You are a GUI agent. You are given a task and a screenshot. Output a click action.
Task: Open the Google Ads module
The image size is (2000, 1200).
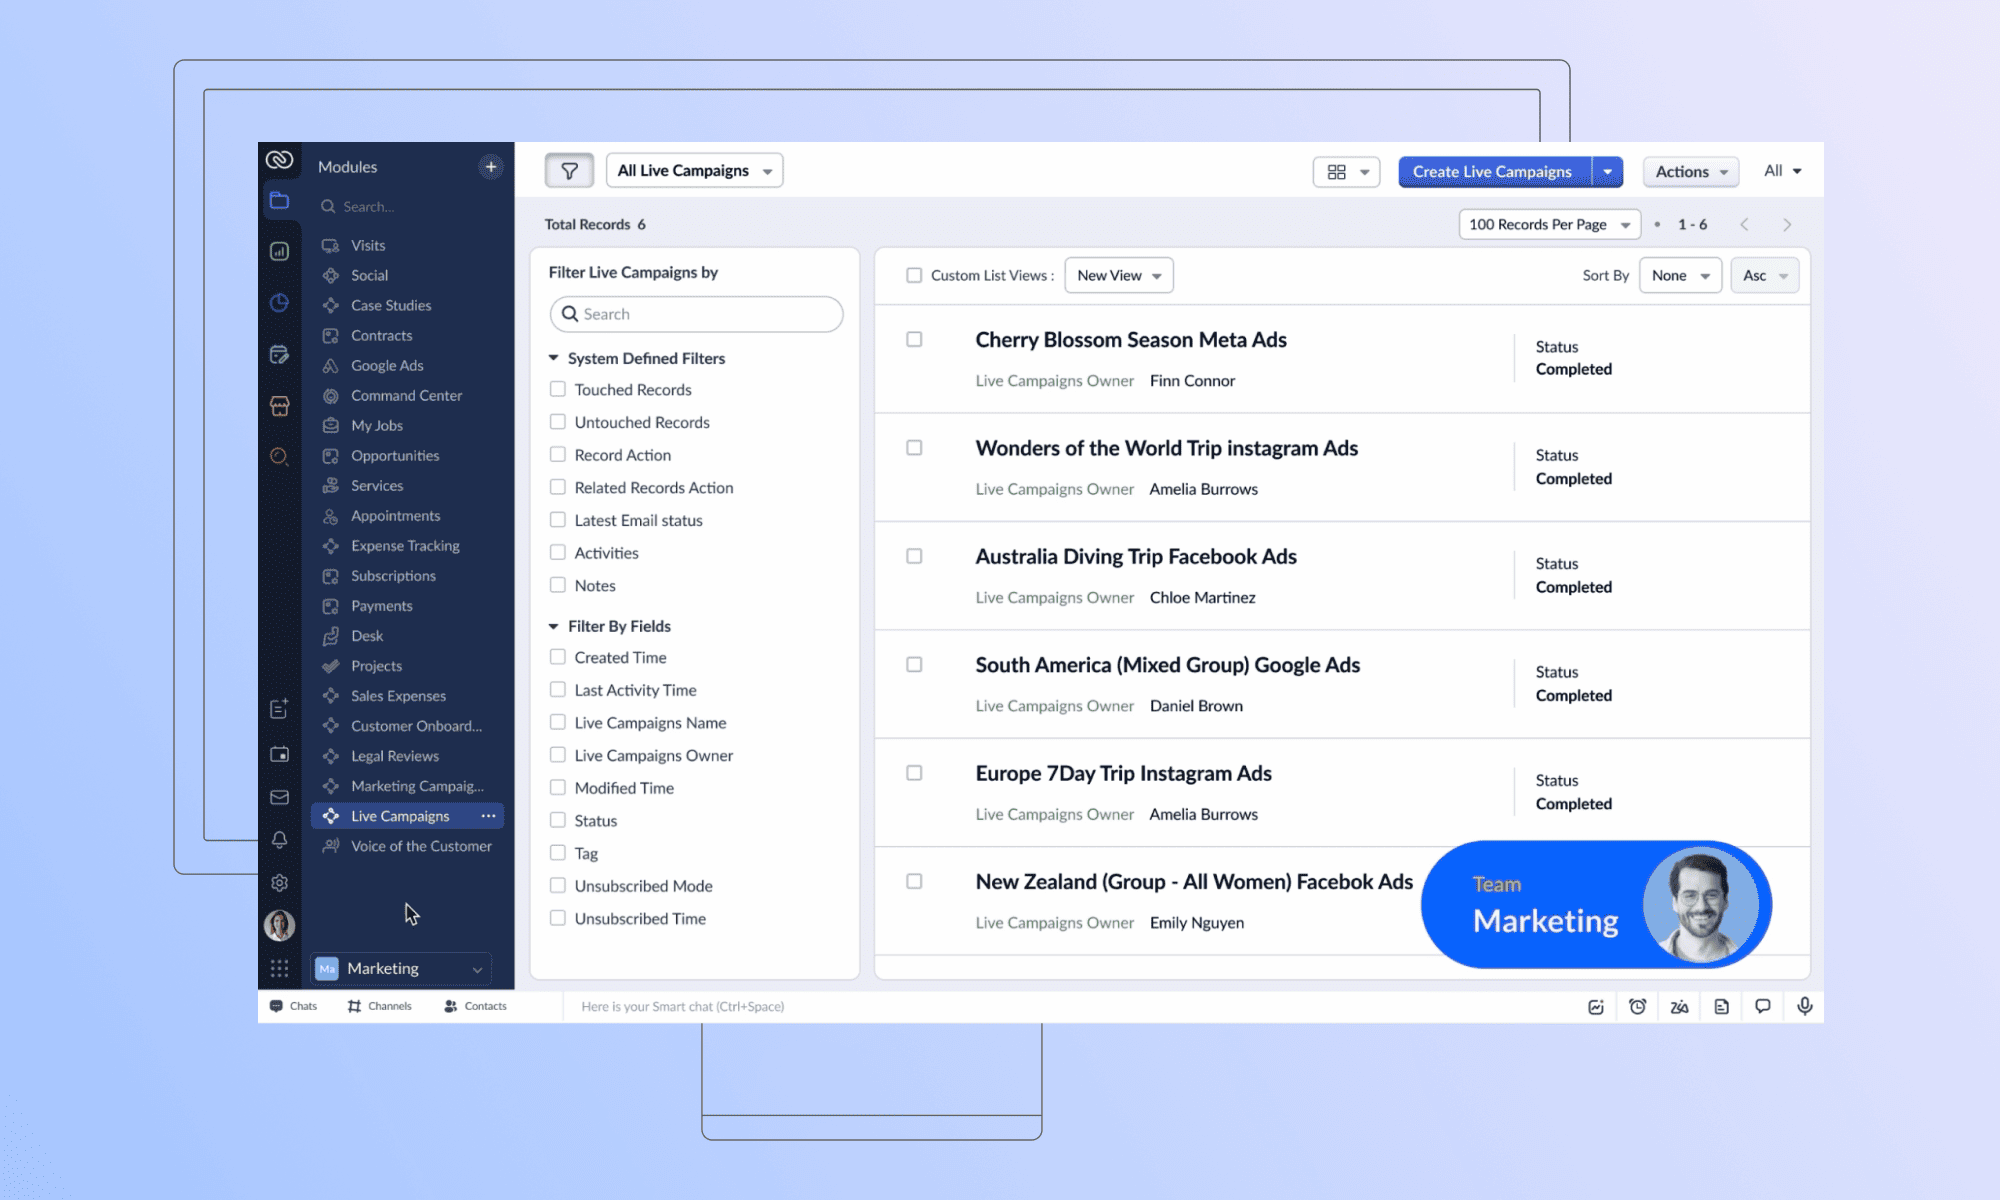pos(387,365)
